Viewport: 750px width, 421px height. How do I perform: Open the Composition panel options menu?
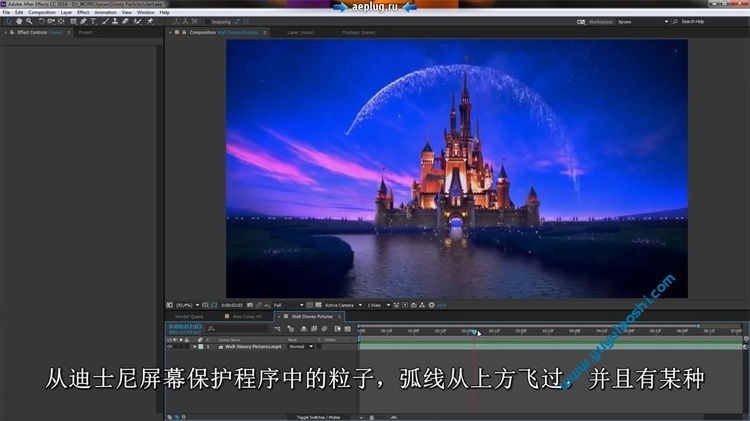[265, 33]
